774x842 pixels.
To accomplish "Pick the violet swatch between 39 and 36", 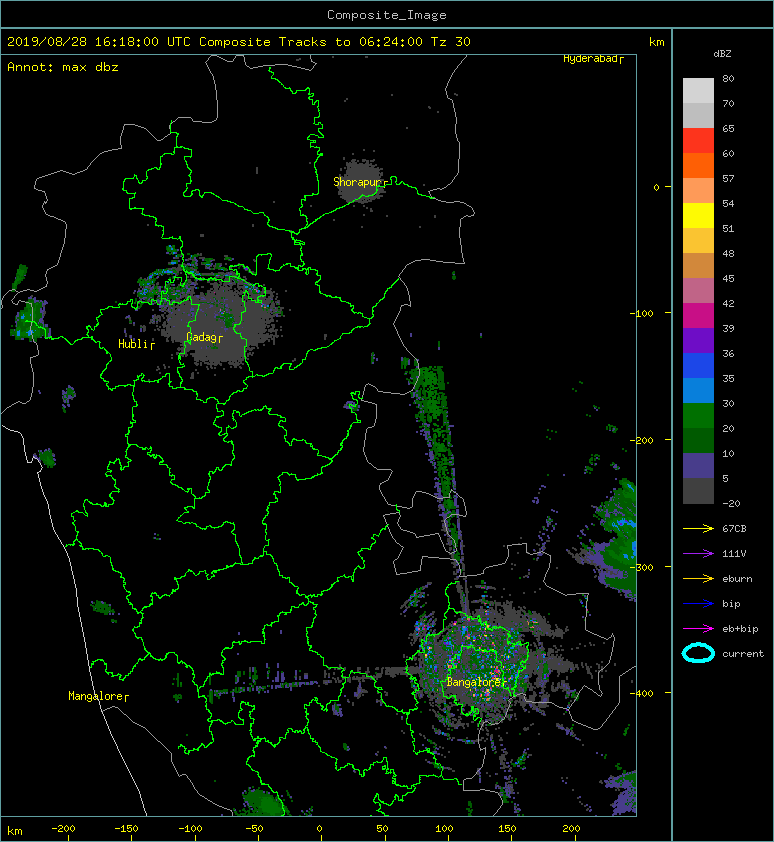I will (698, 340).
